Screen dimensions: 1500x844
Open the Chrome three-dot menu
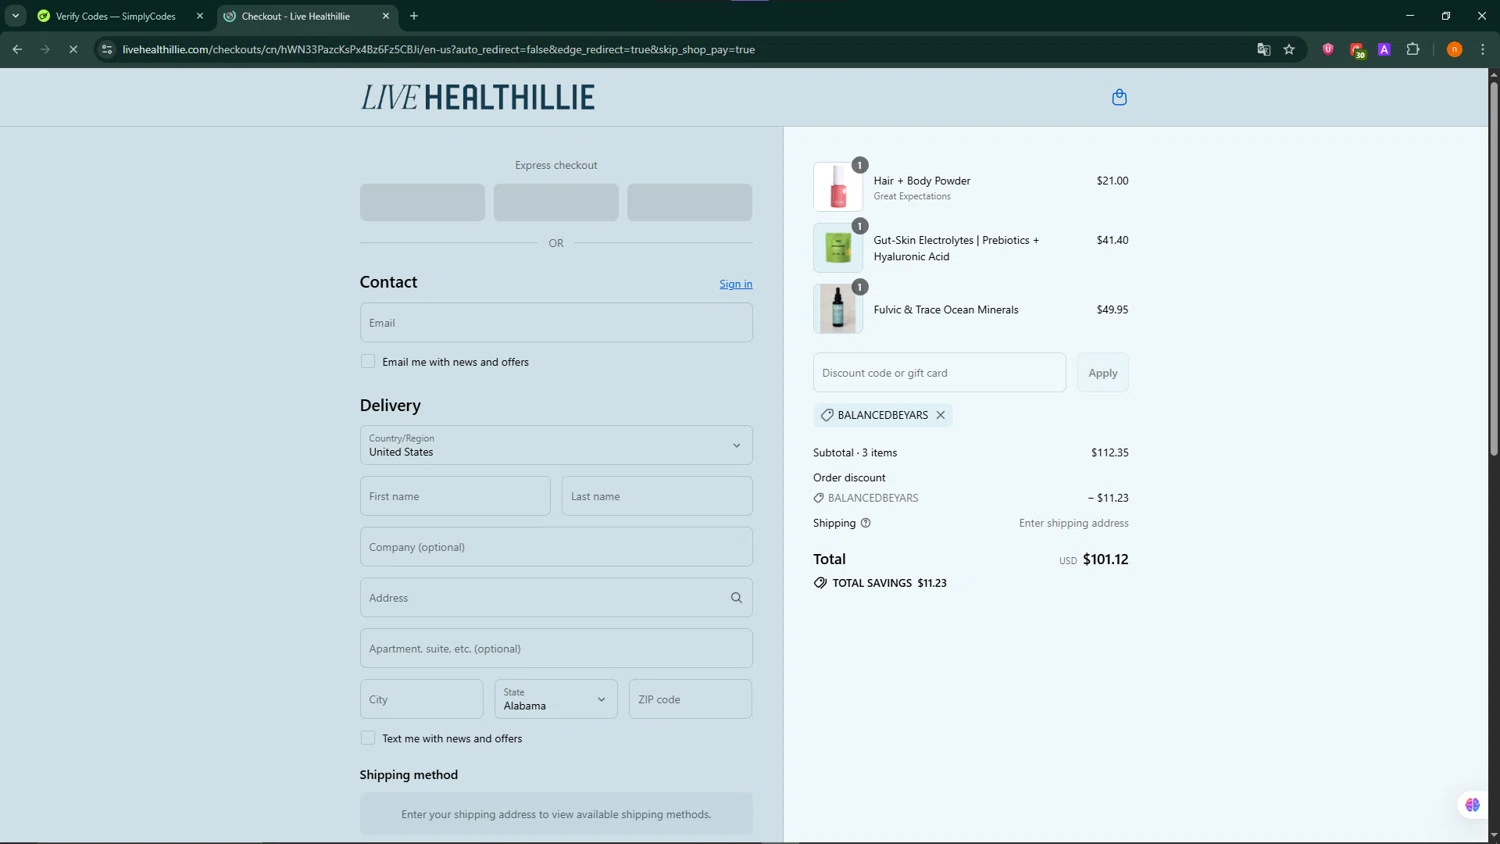click(1482, 49)
